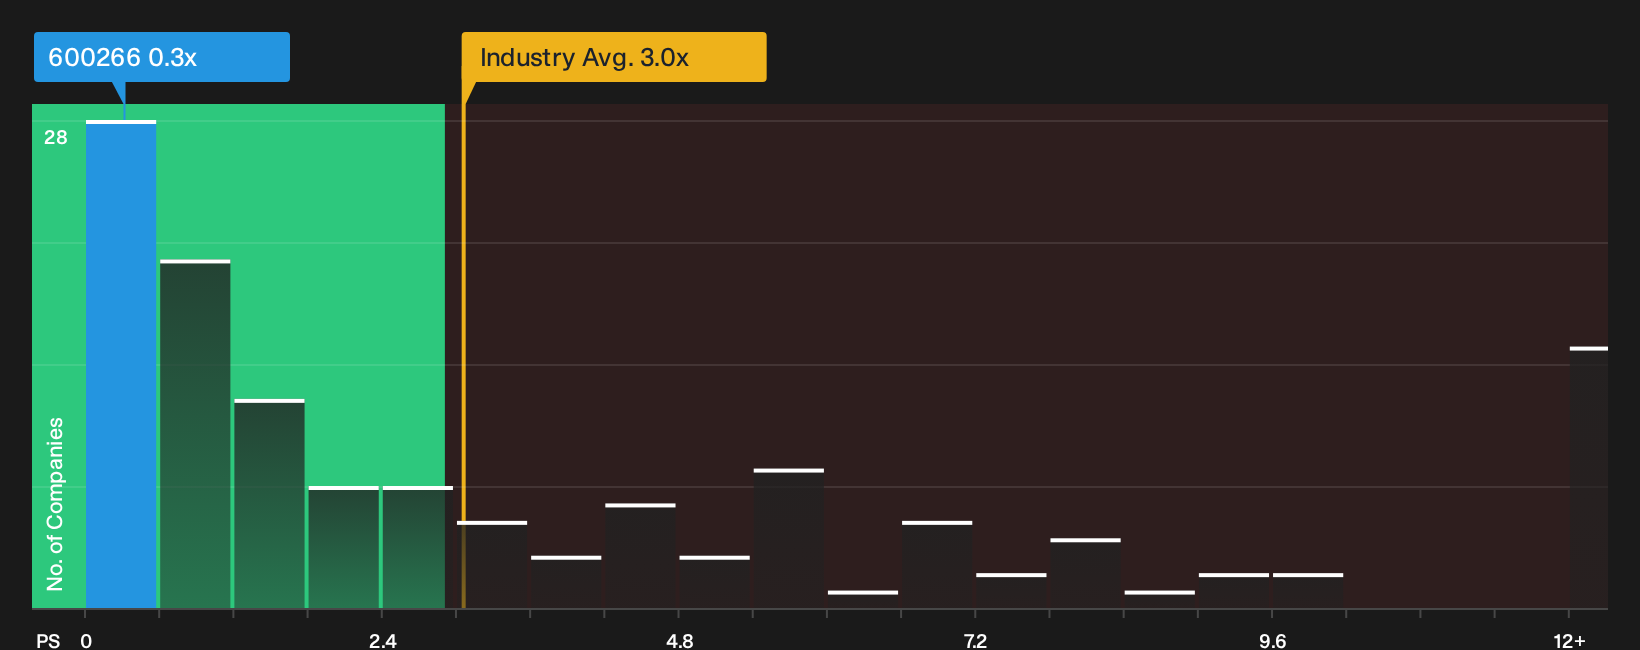Click the 0 x-axis tick label
The image size is (1640, 650).
coord(86,641)
